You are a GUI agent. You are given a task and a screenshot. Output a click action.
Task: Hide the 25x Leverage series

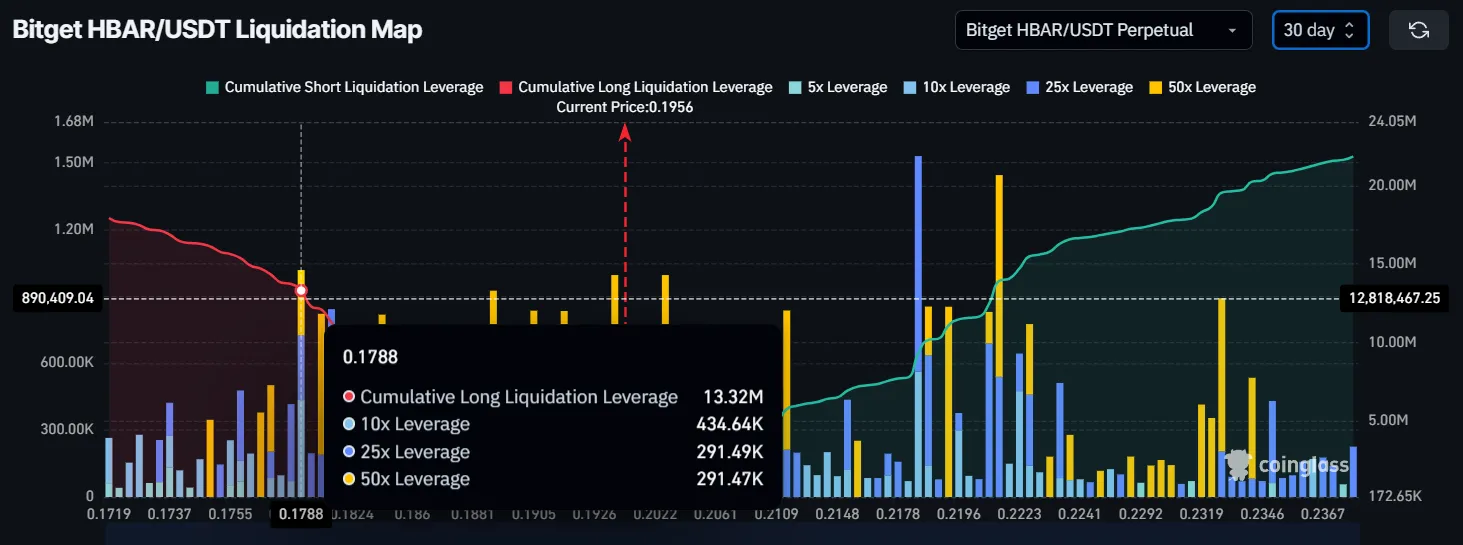click(x=1079, y=87)
